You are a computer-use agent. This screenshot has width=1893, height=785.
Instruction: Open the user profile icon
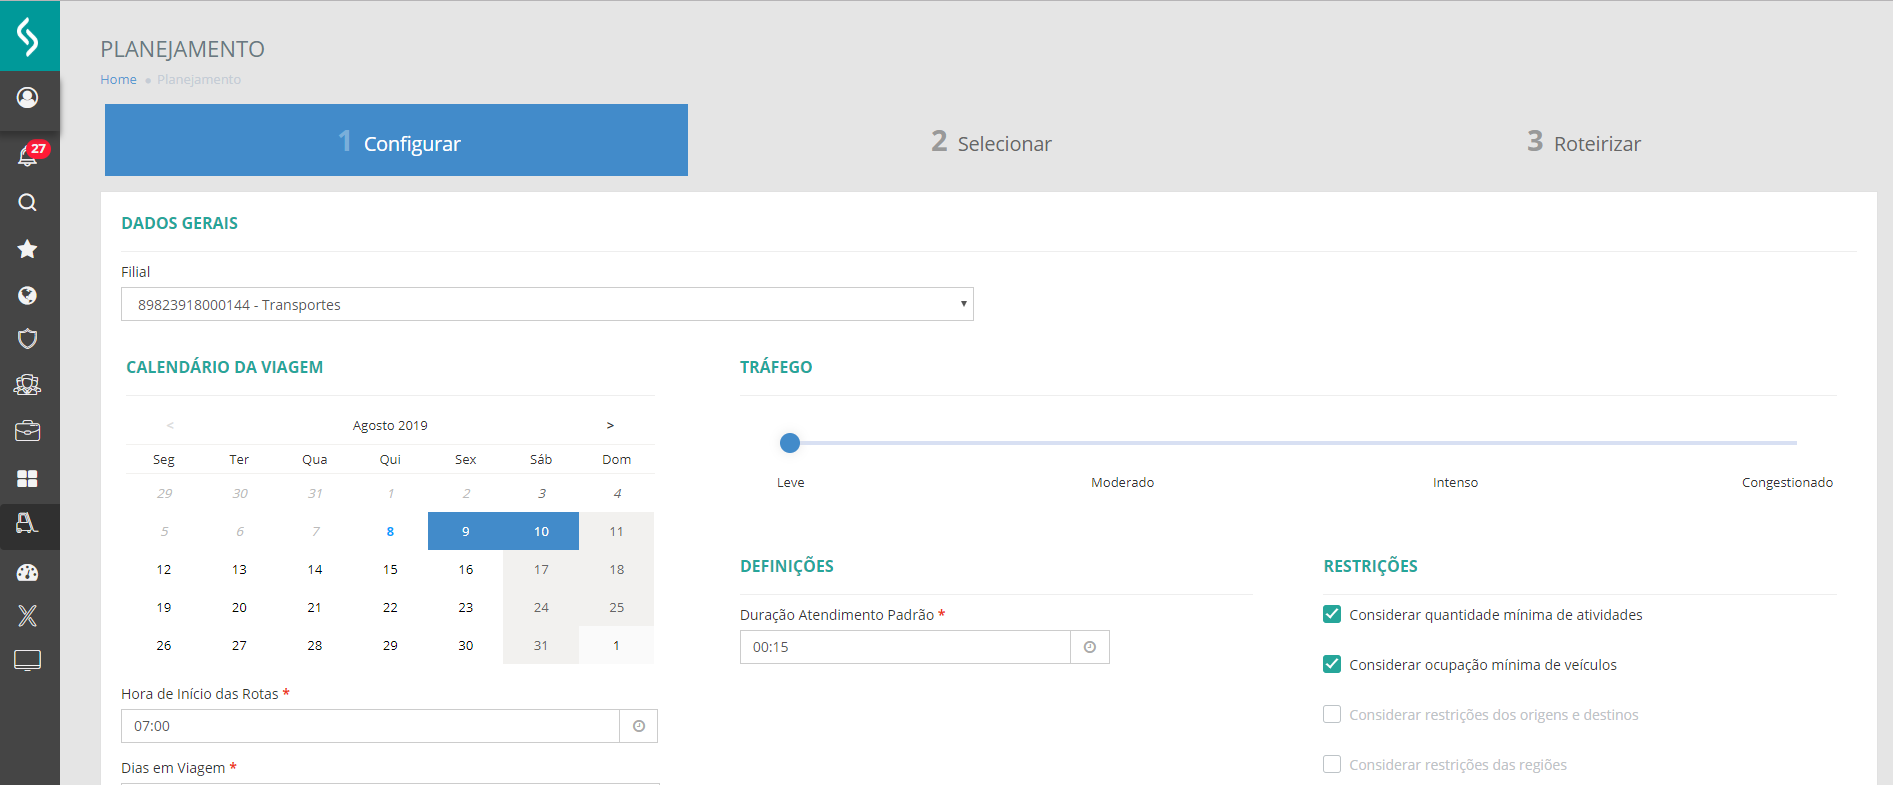click(x=28, y=97)
